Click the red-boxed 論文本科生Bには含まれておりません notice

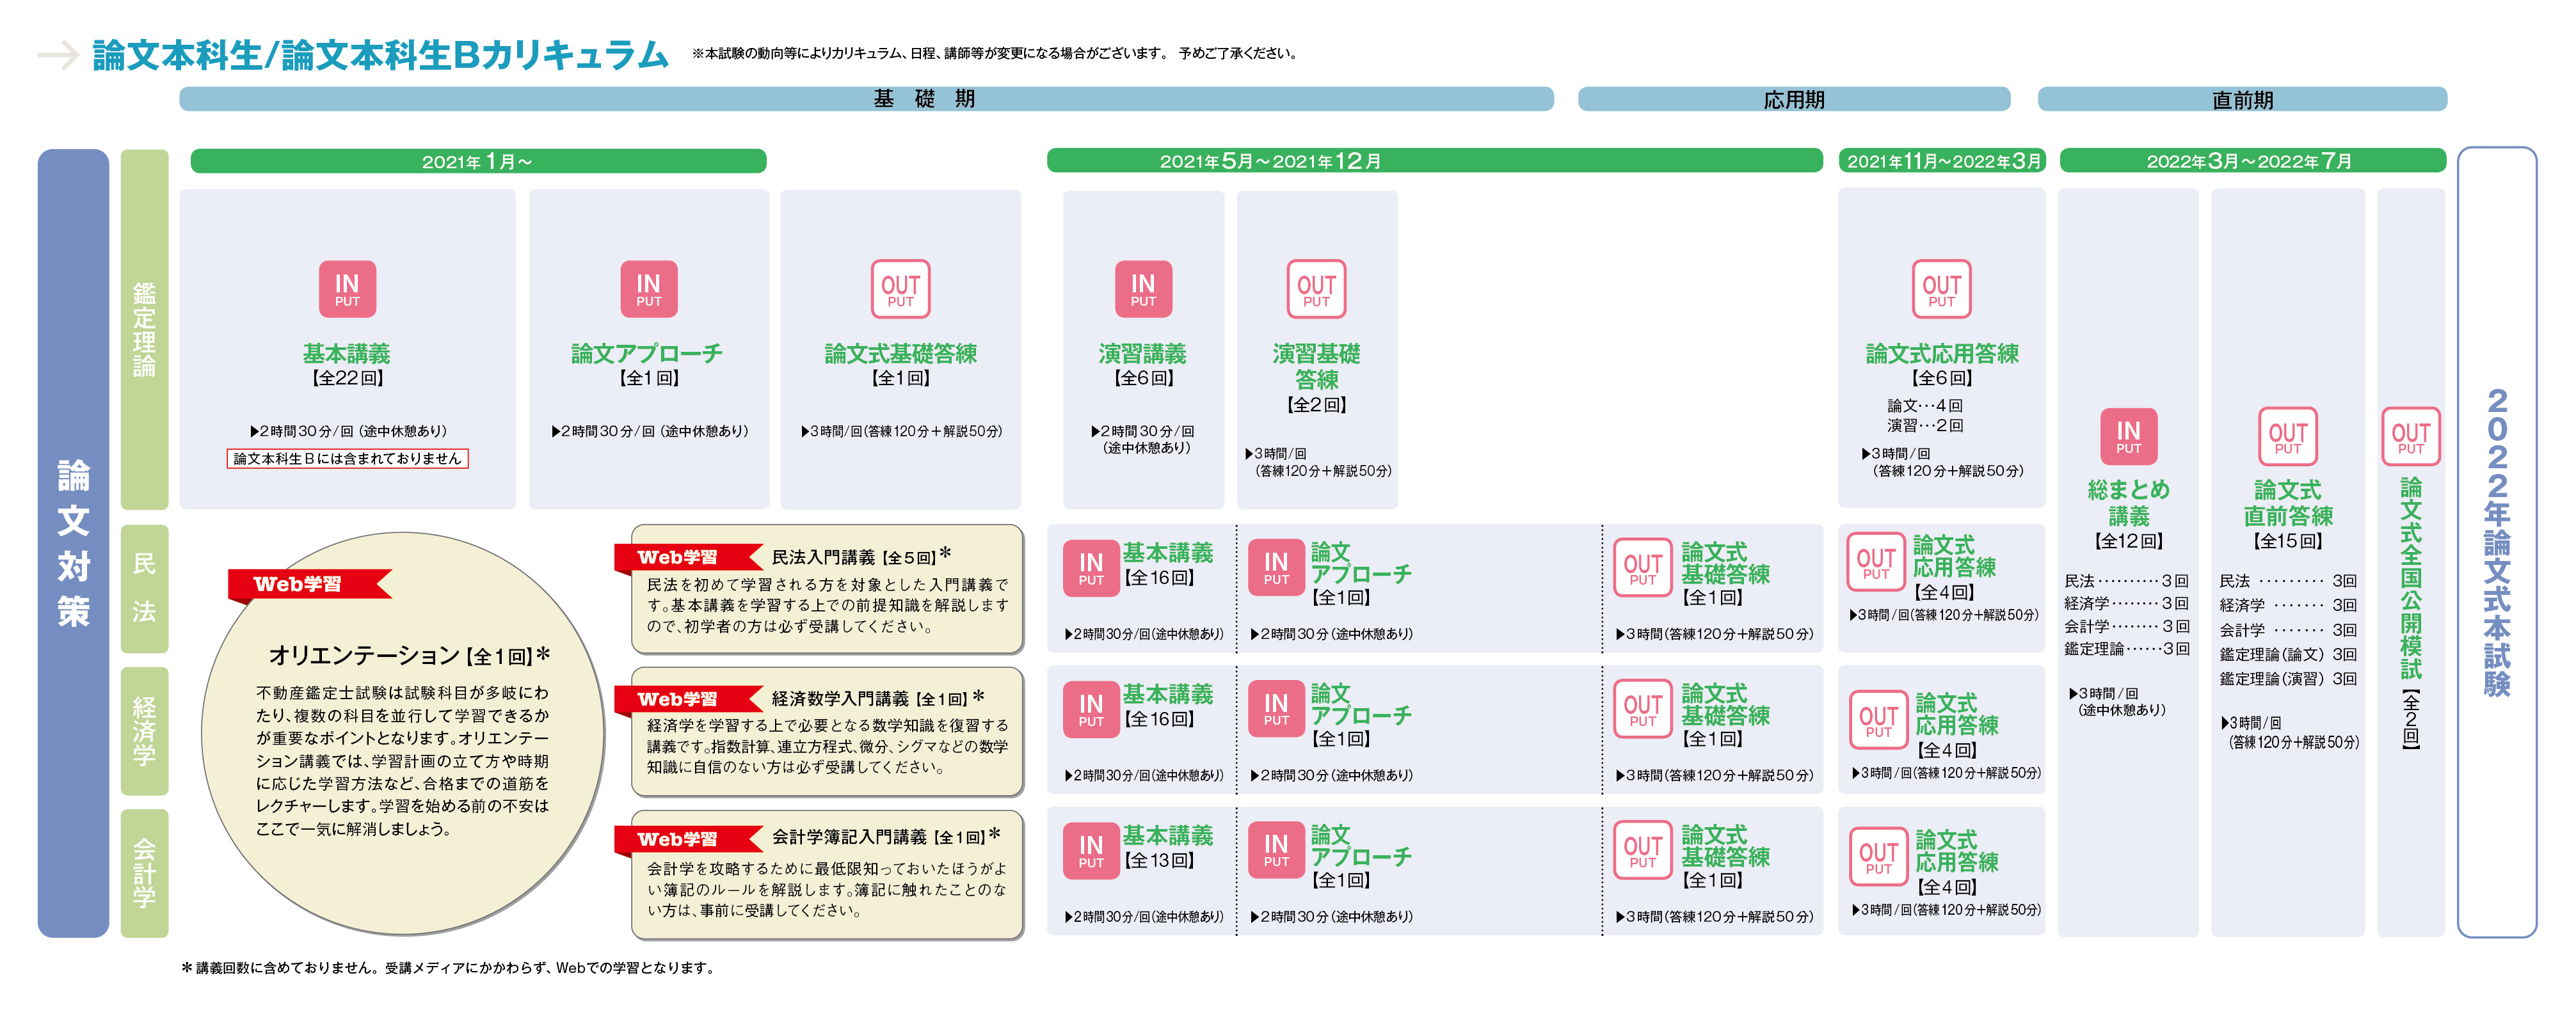point(347,459)
